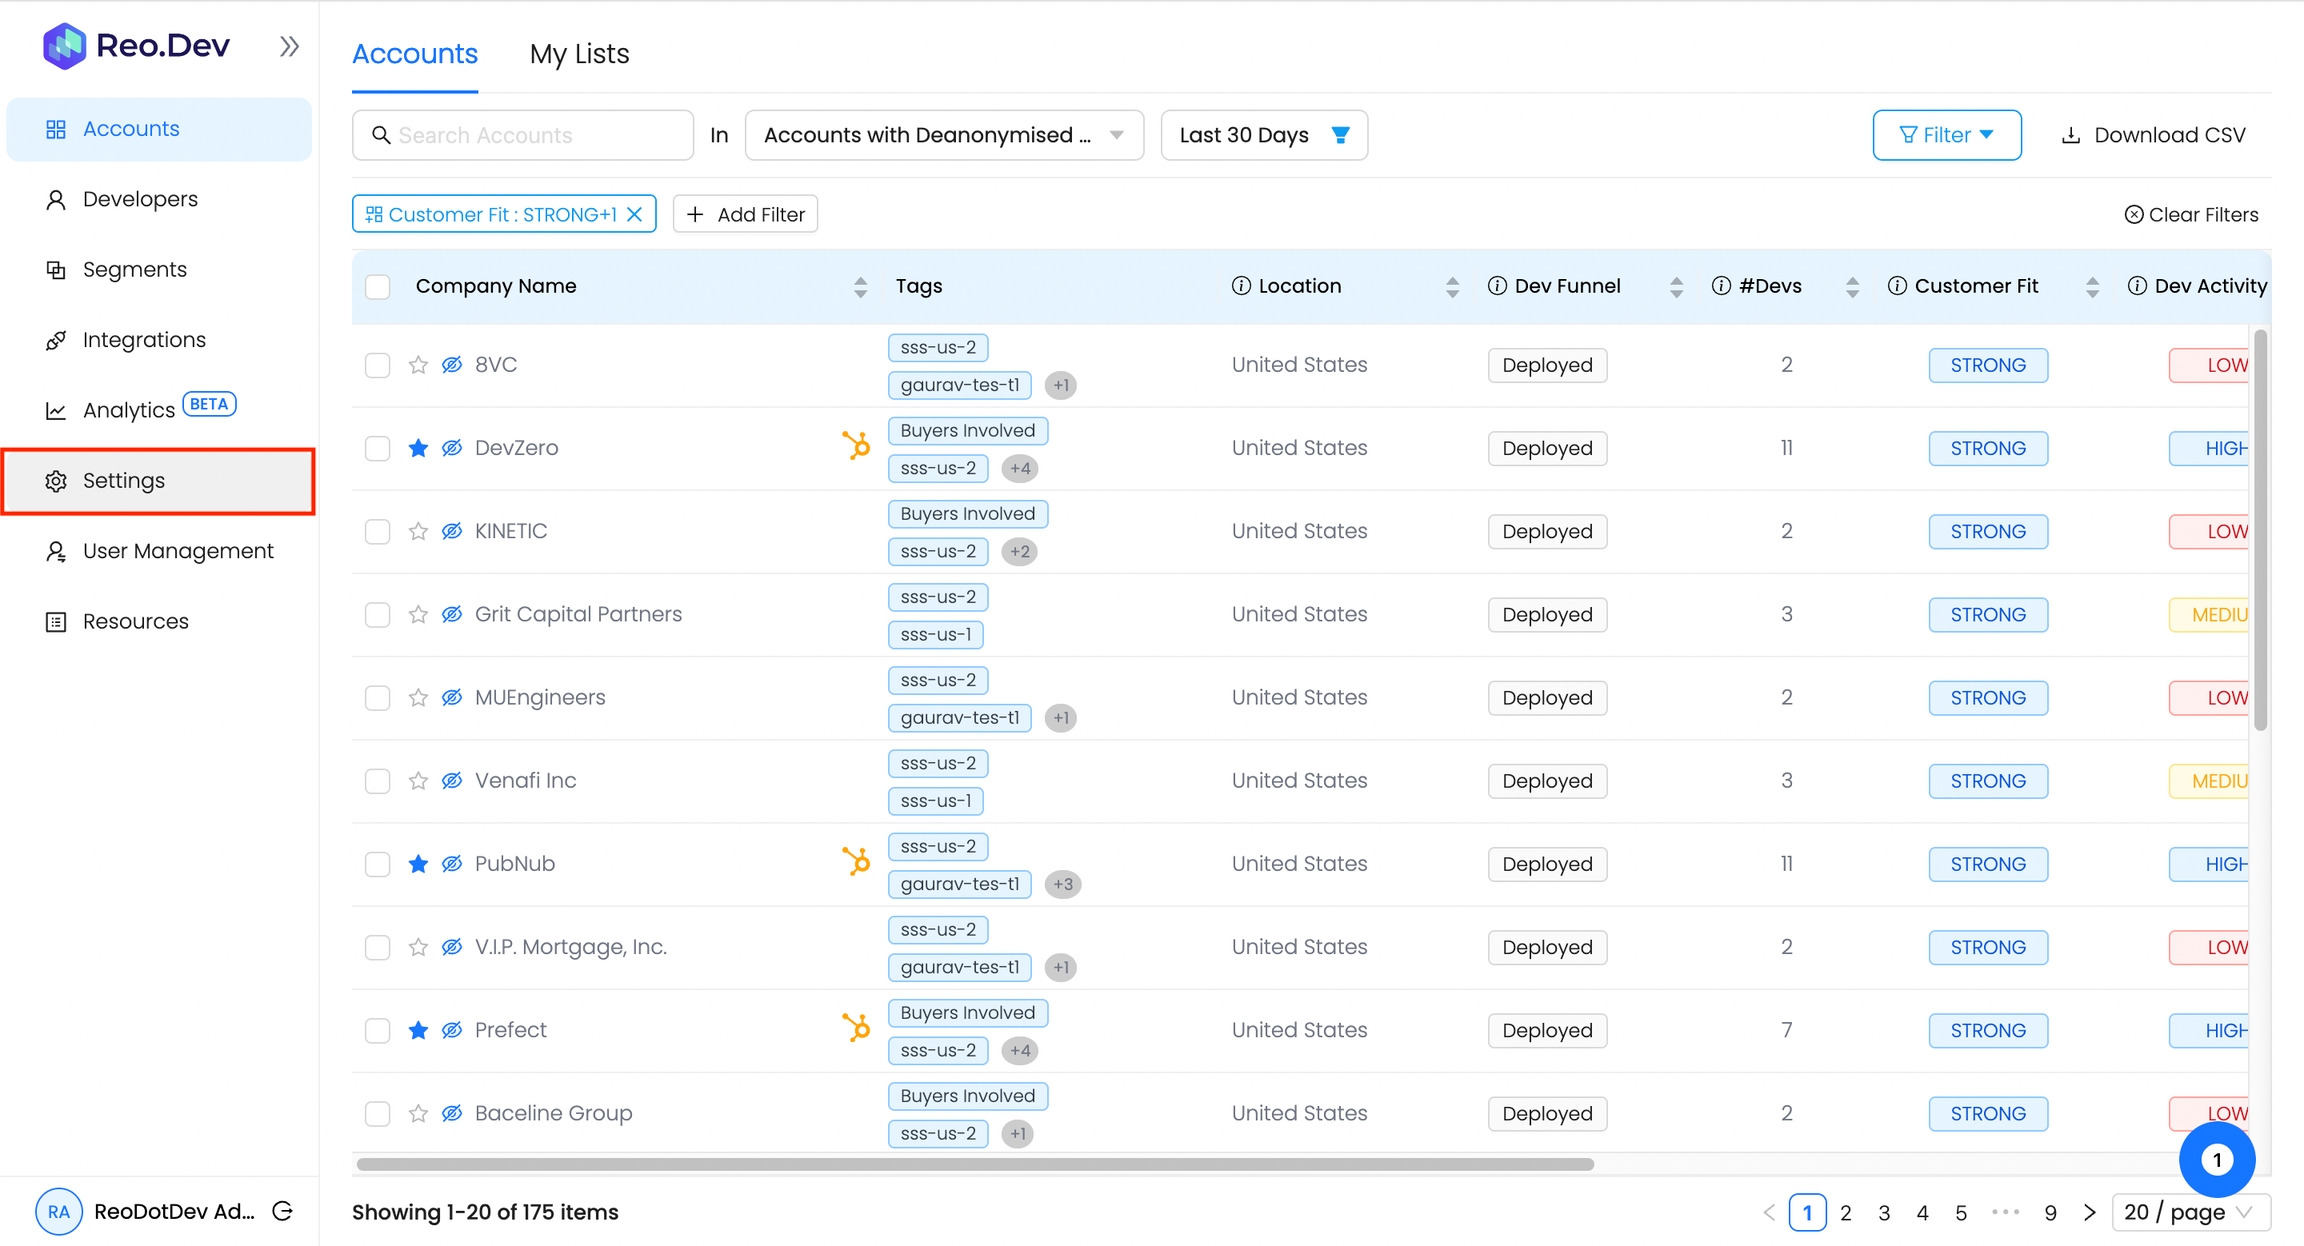Viewport: 2304px width, 1246px height.
Task: Open the Accounts with Deanonymised dropdown
Action: [x=943, y=135]
